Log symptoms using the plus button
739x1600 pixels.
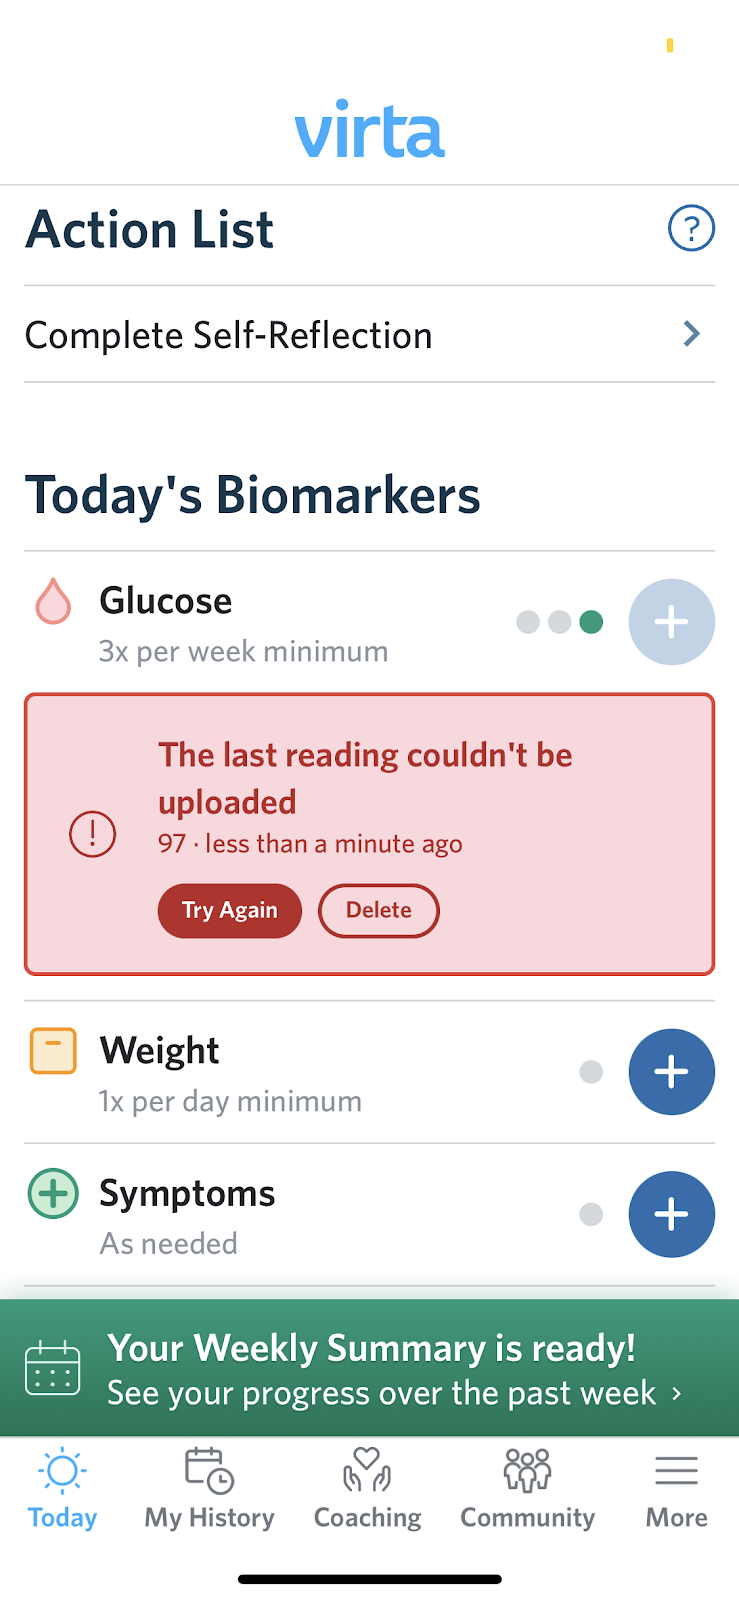click(x=671, y=1214)
